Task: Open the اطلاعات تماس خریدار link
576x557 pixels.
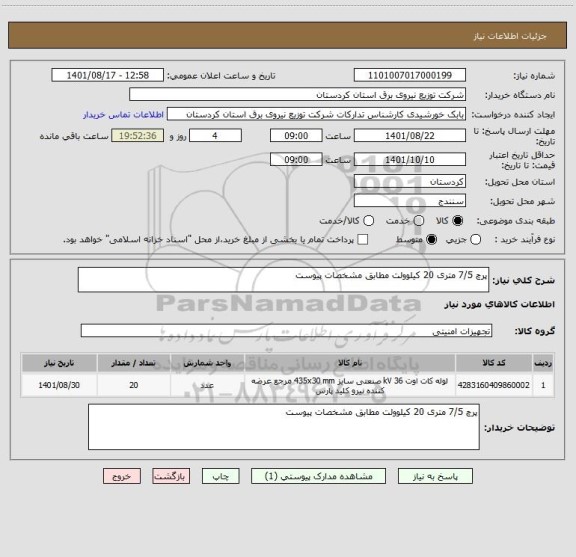Action: coord(123,115)
